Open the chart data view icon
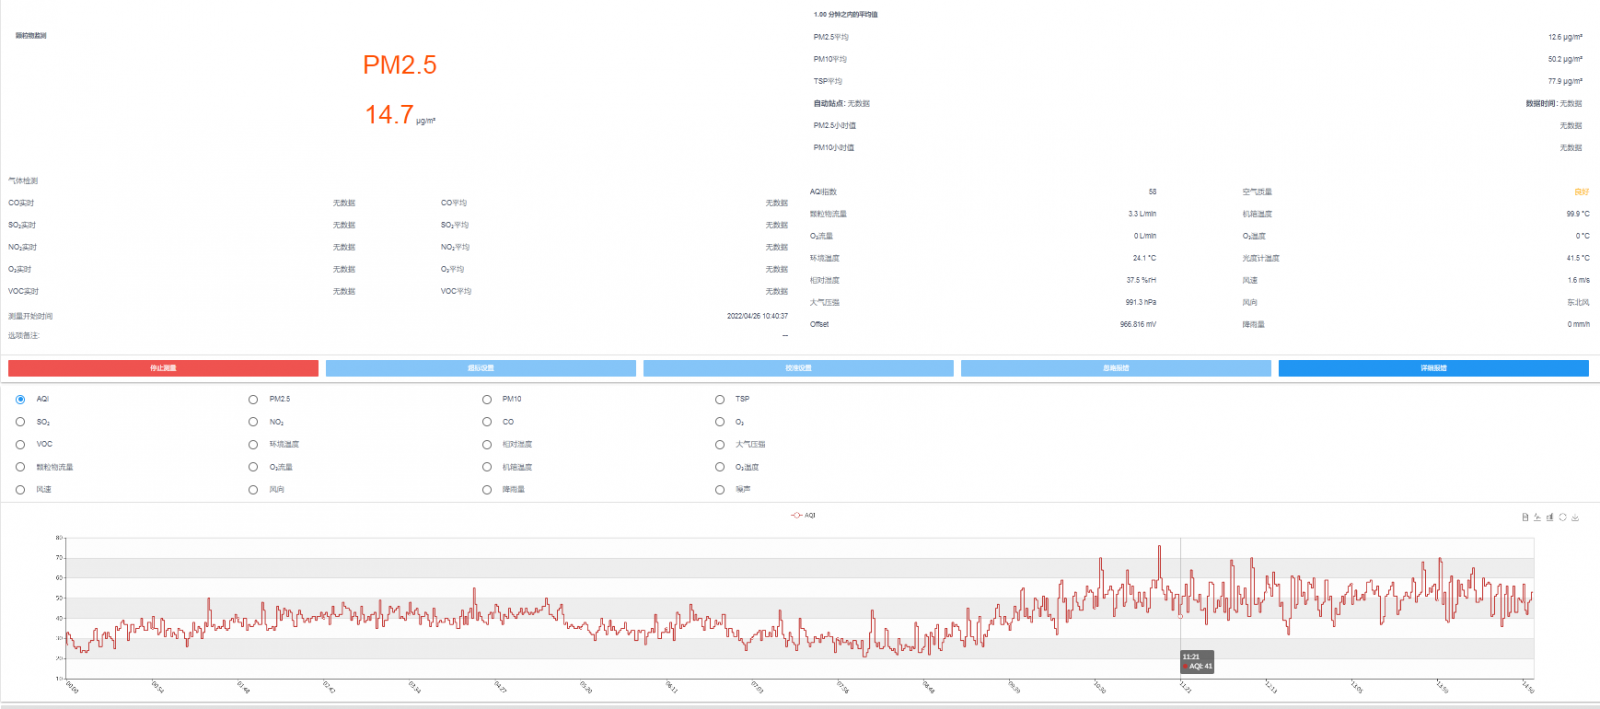This screenshot has height=709, width=1600. [1525, 517]
